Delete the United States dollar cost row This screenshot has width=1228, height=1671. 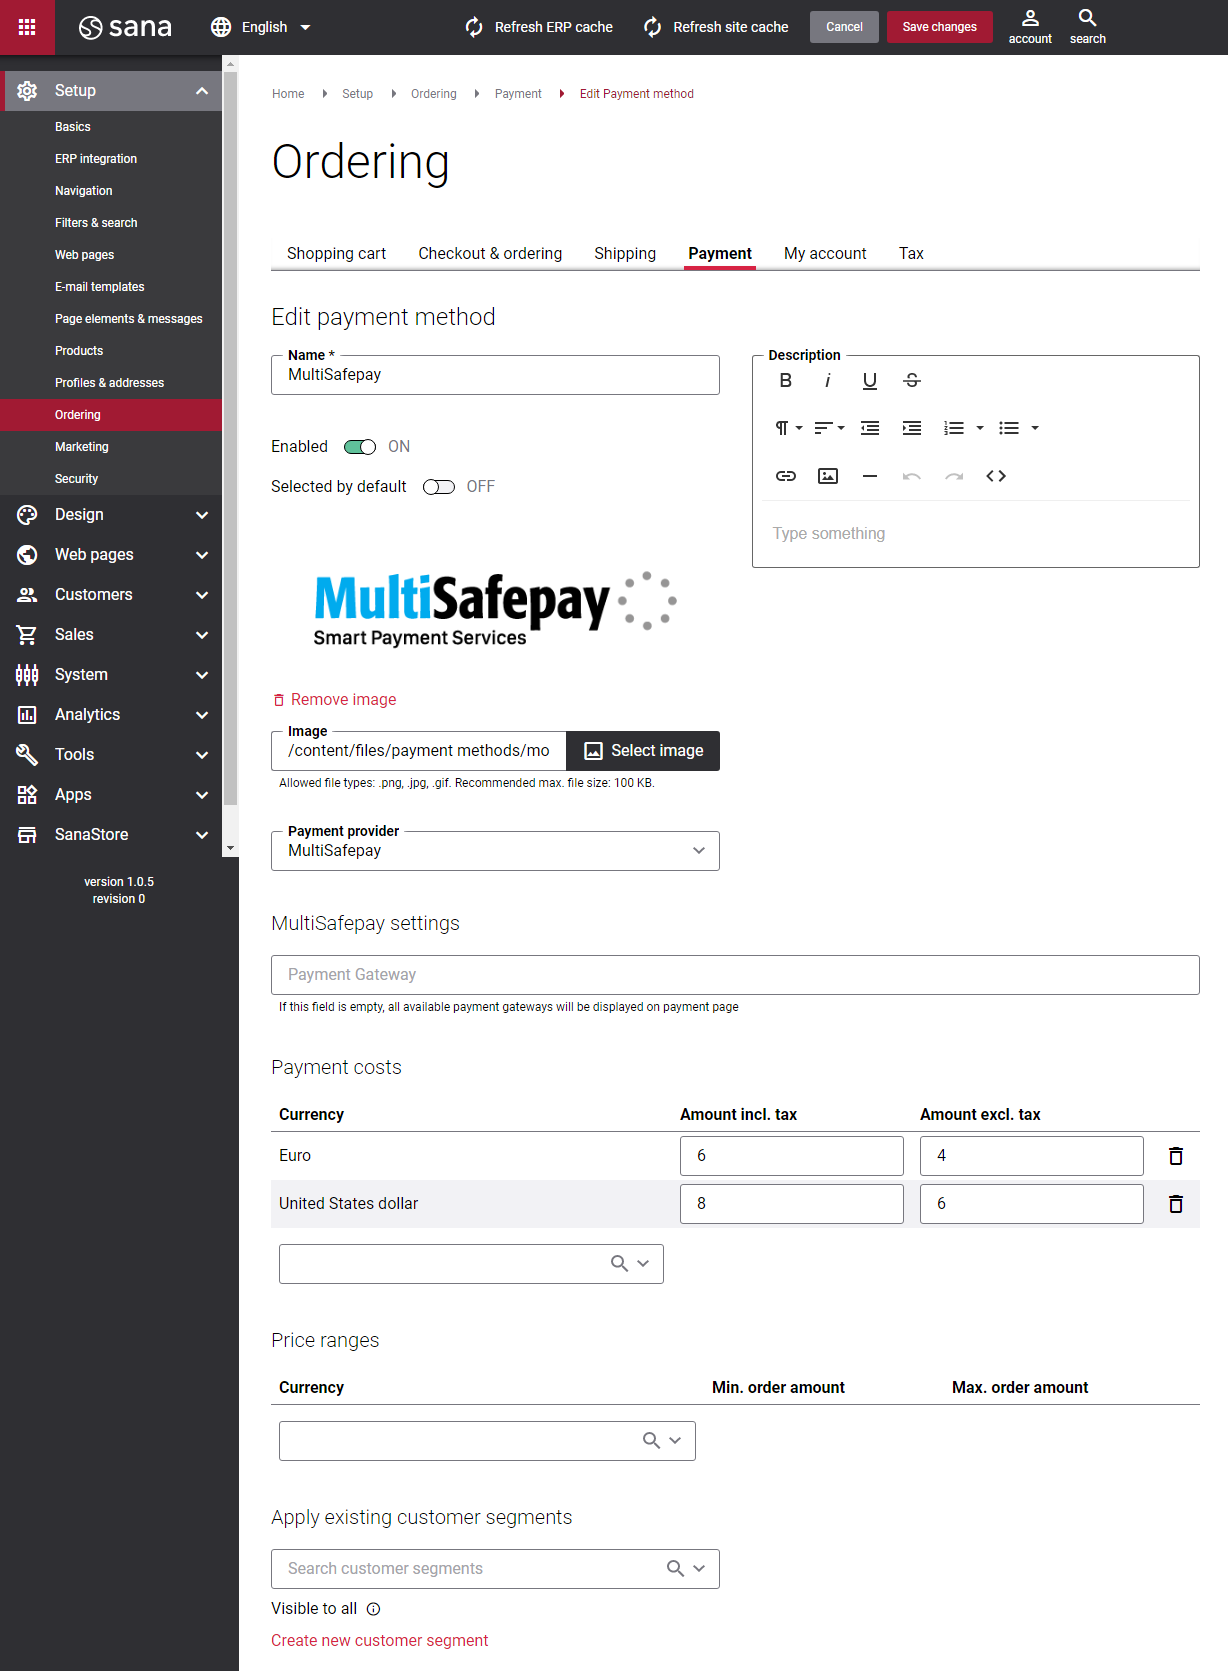(x=1176, y=1204)
